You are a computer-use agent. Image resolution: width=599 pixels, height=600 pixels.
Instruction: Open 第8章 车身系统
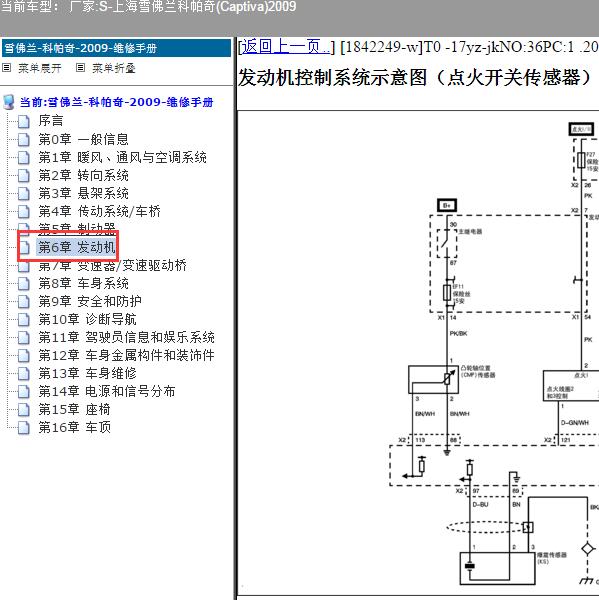pos(83,283)
